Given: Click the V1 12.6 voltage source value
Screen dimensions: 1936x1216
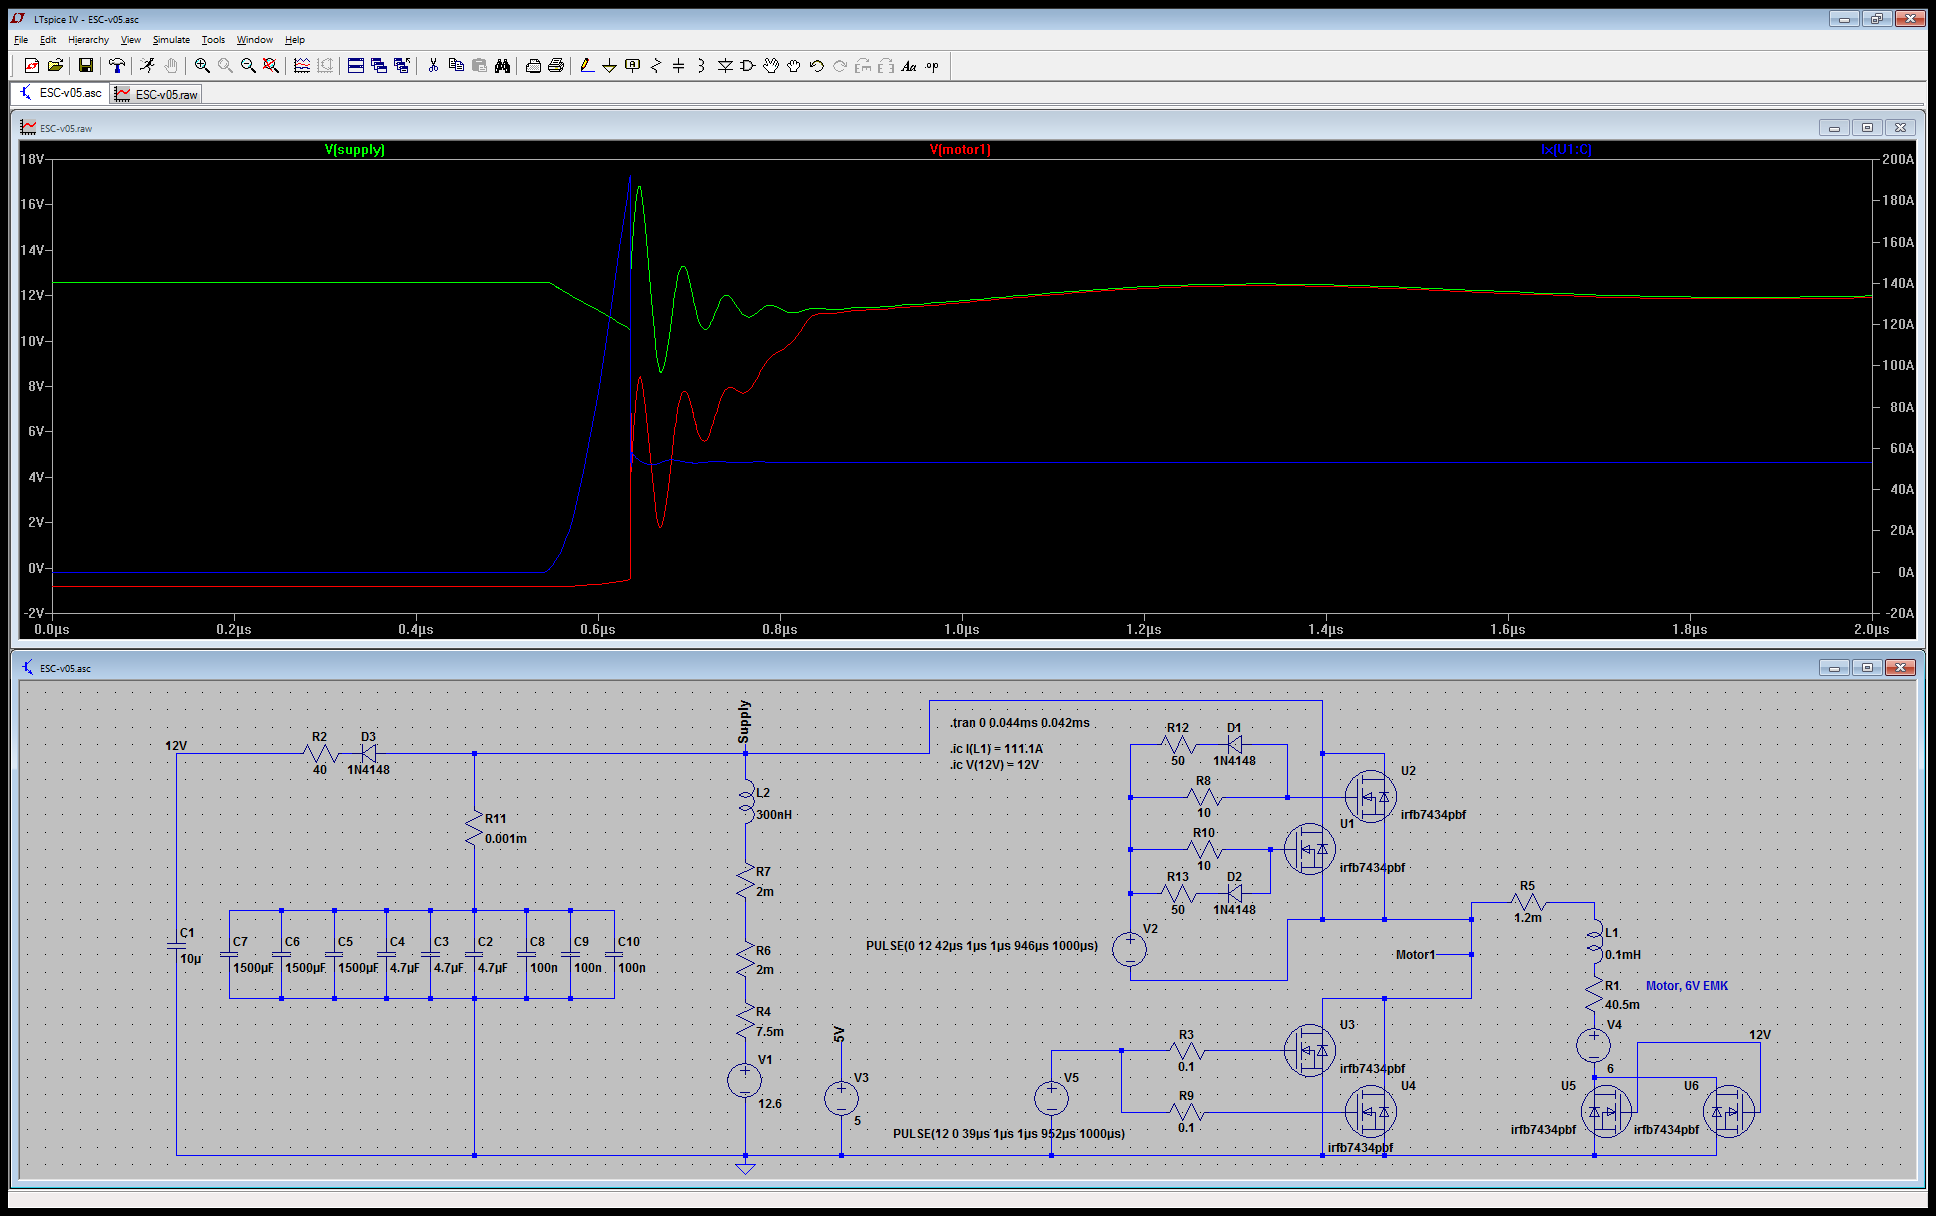Looking at the screenshot, I should tap(770, 1104).
